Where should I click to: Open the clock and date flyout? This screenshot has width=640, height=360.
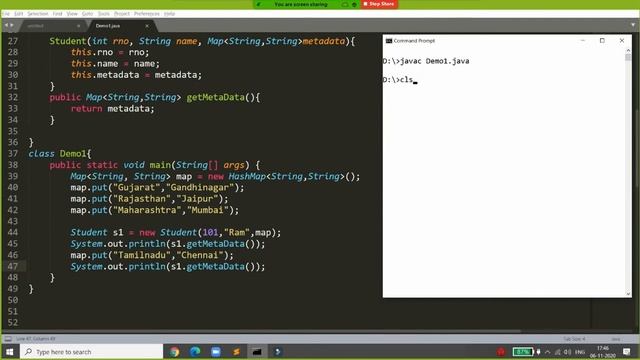tap(603, 352)
